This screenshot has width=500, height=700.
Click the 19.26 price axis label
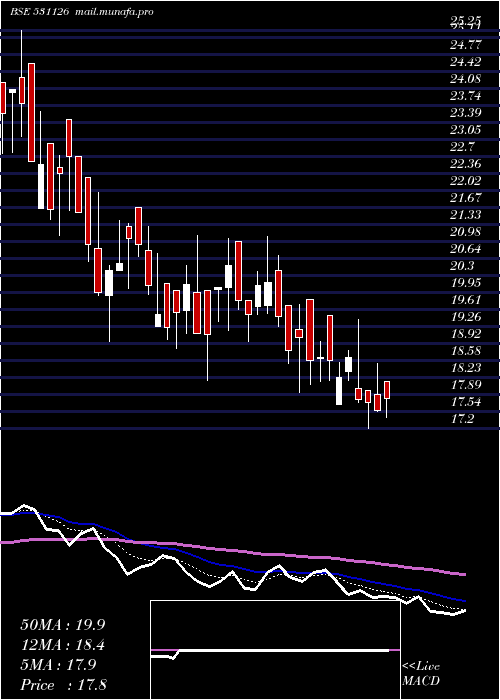coord(466,317)
